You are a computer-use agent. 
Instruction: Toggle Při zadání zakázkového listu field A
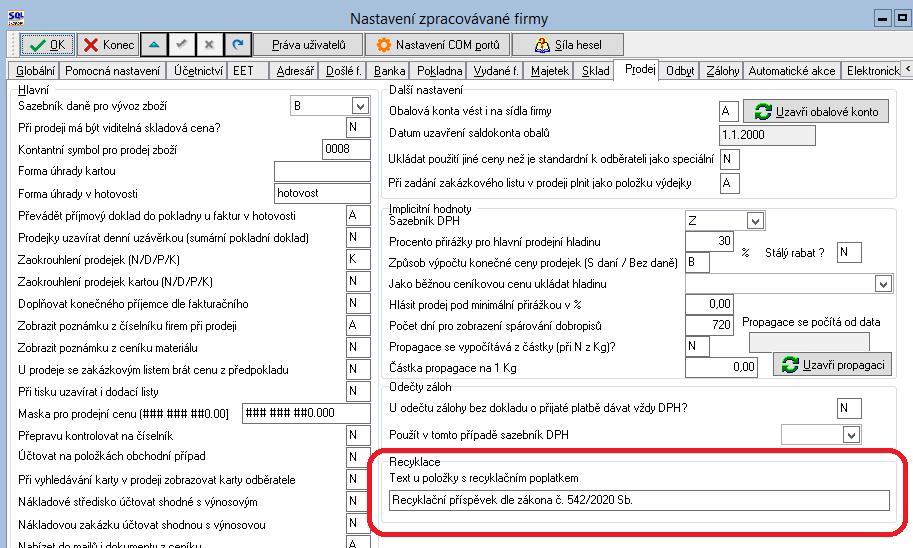(x=730, y=183)
